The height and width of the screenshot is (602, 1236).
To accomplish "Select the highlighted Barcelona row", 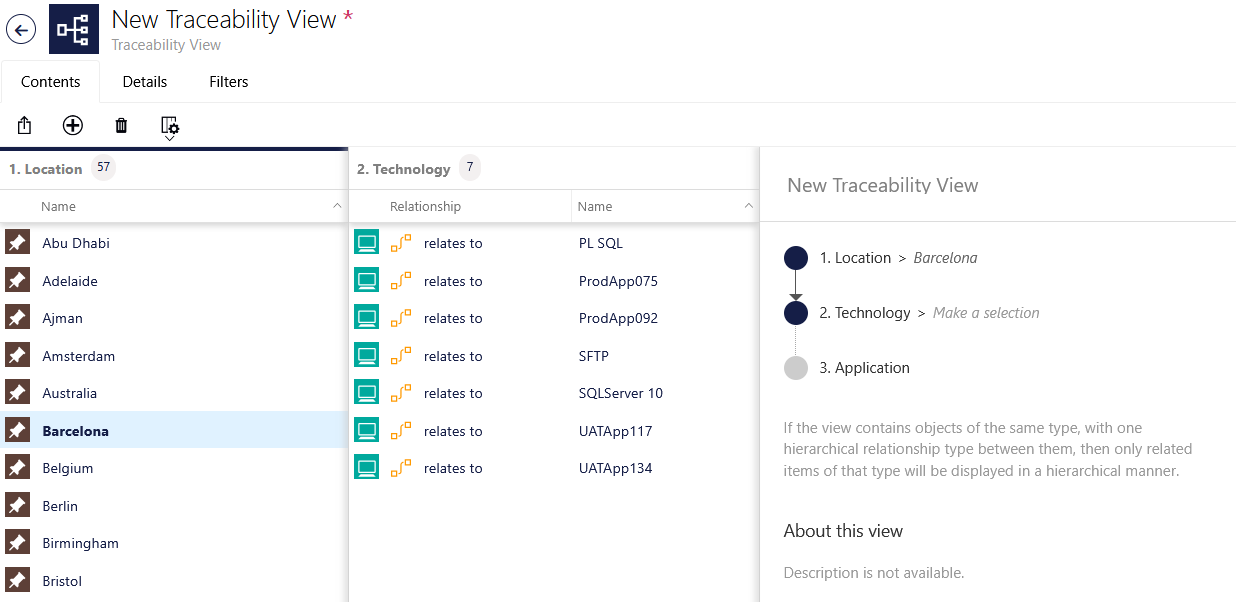I will (174, 431).
